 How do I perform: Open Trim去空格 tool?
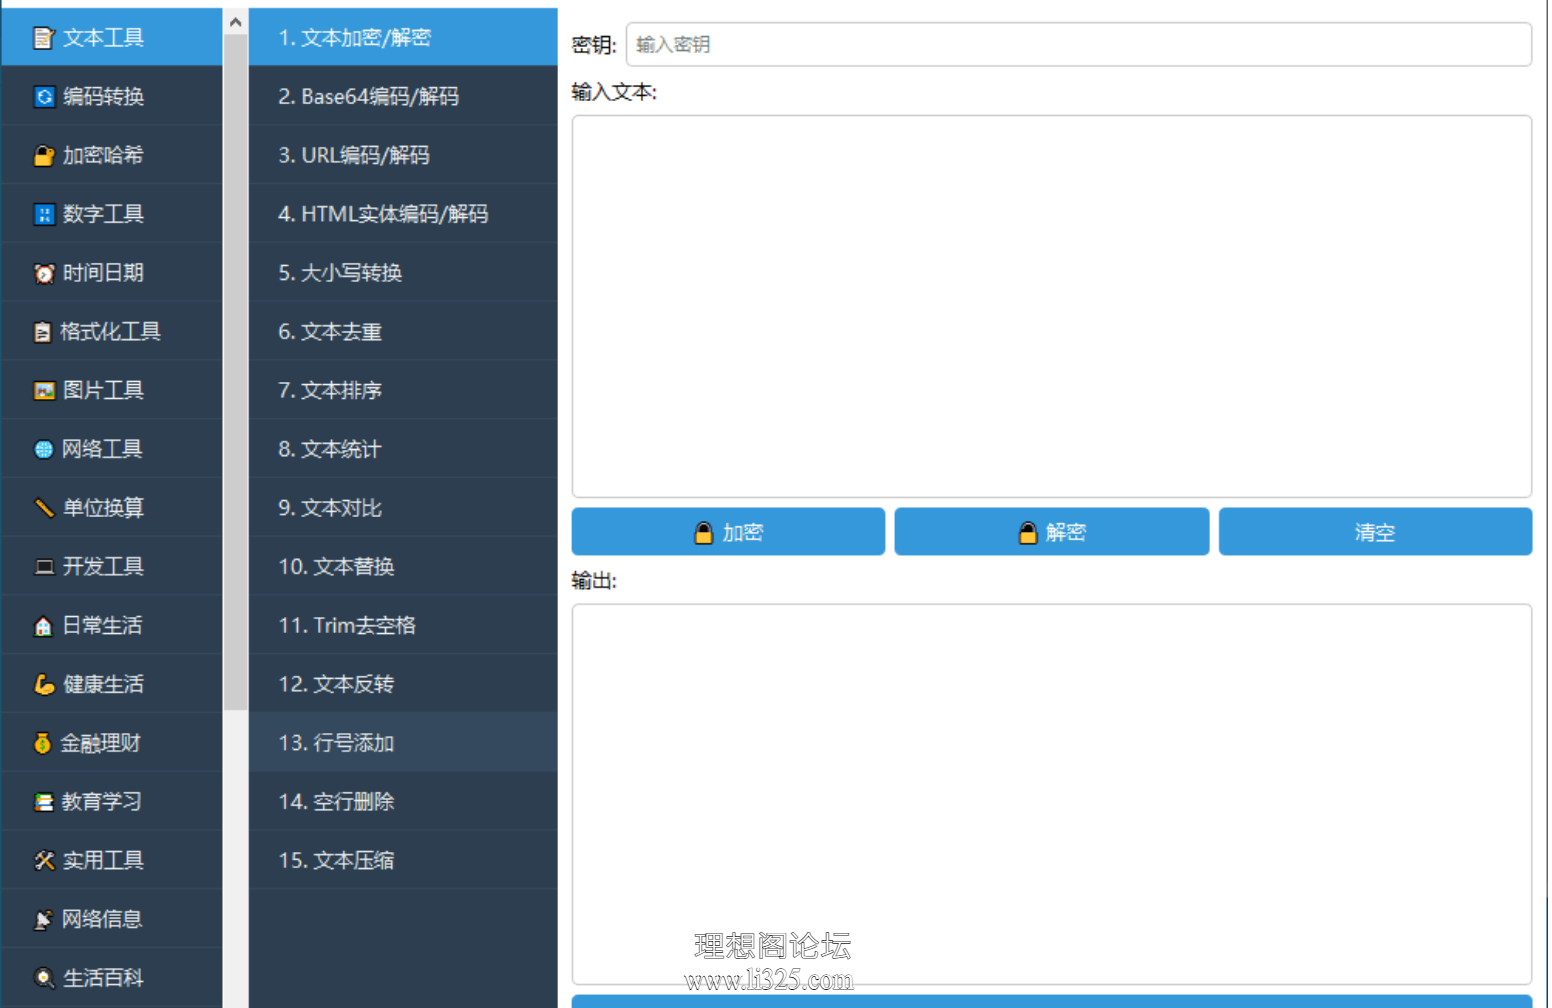[403, 626]
